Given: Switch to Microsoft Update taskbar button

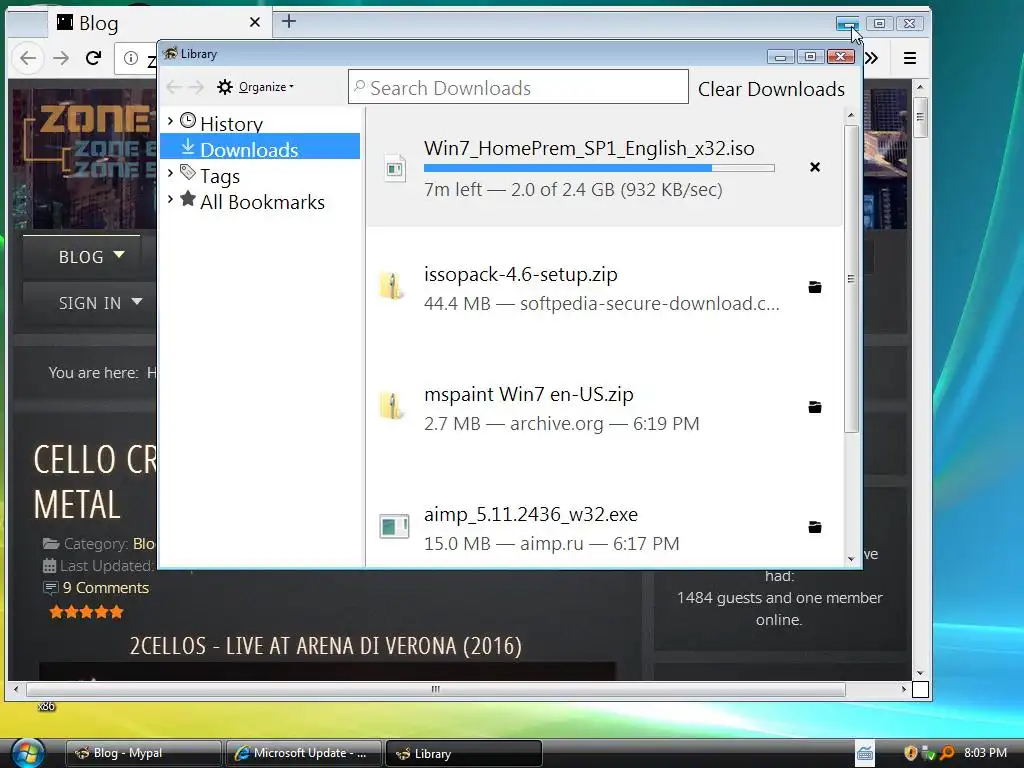Looking at the screenshot, I should click(x=303, y=753).
